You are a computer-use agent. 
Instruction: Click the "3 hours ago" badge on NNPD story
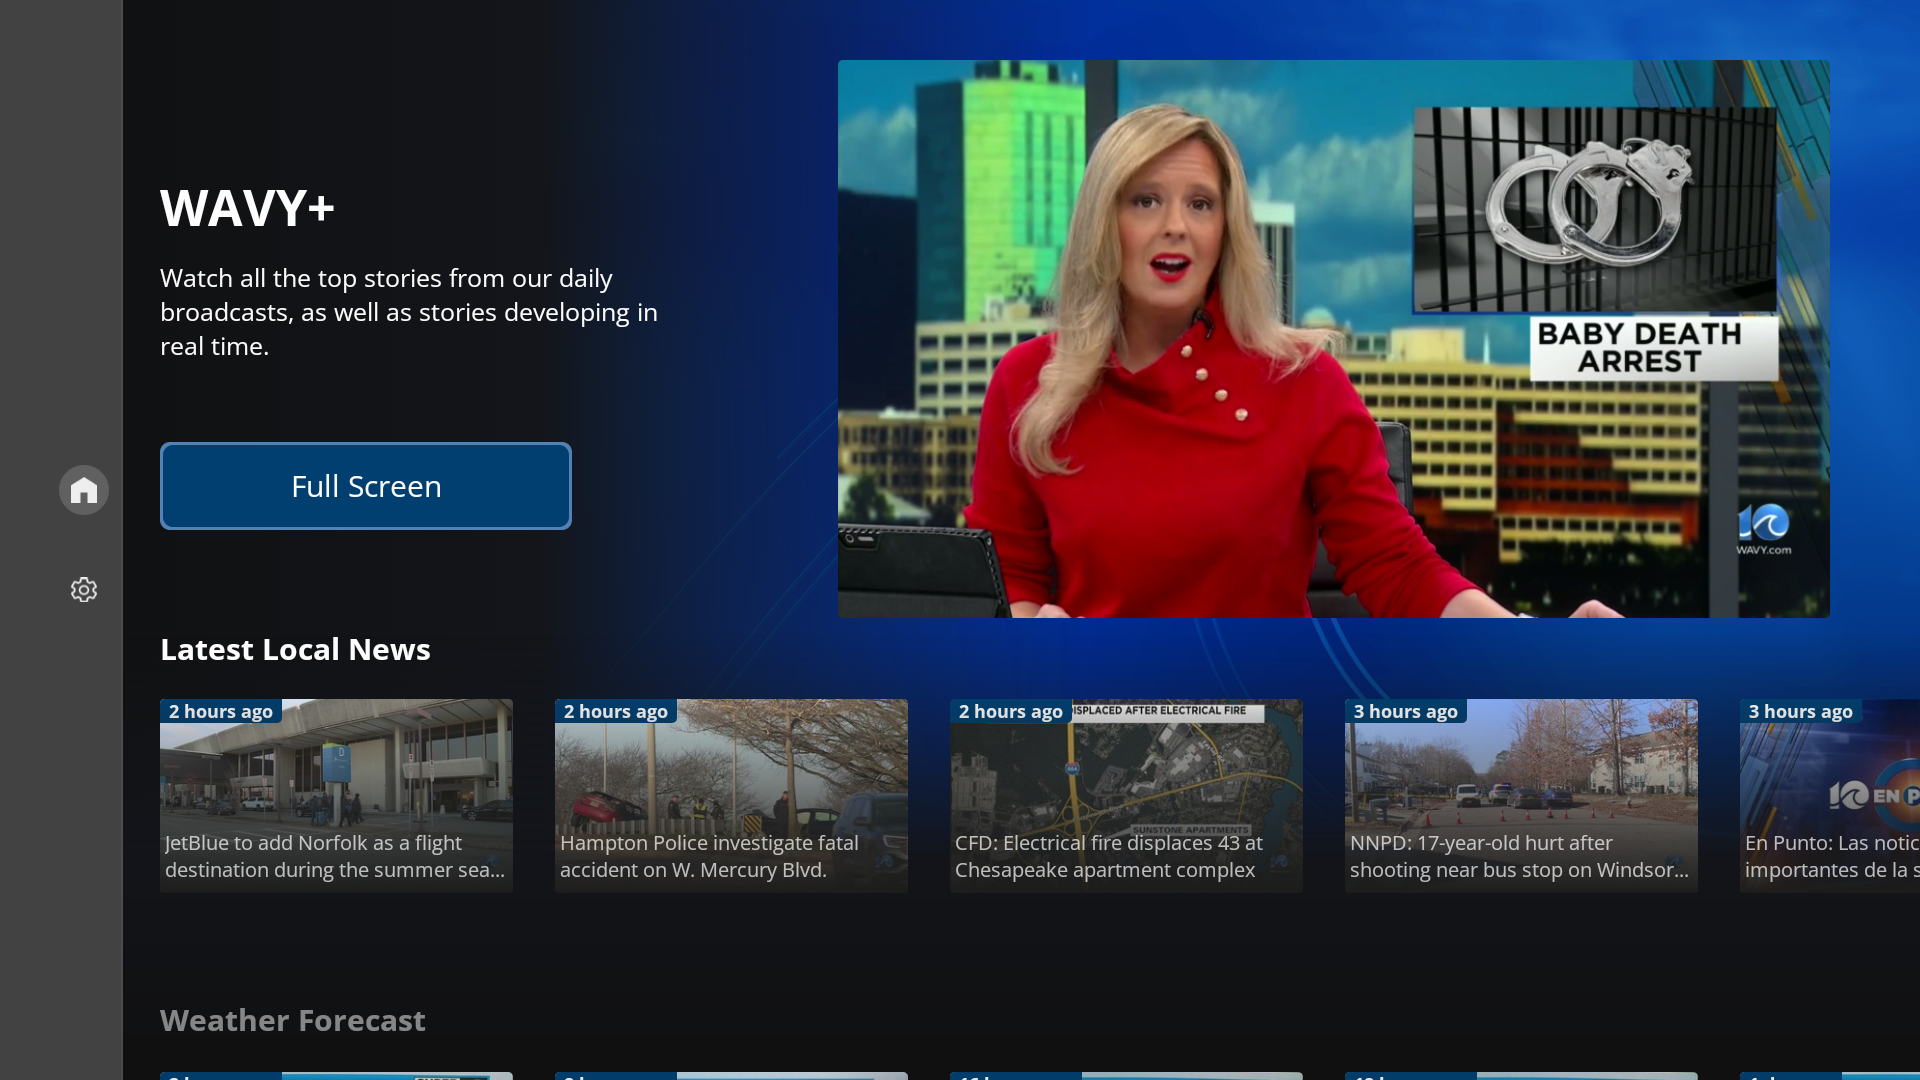(1405, 712)
